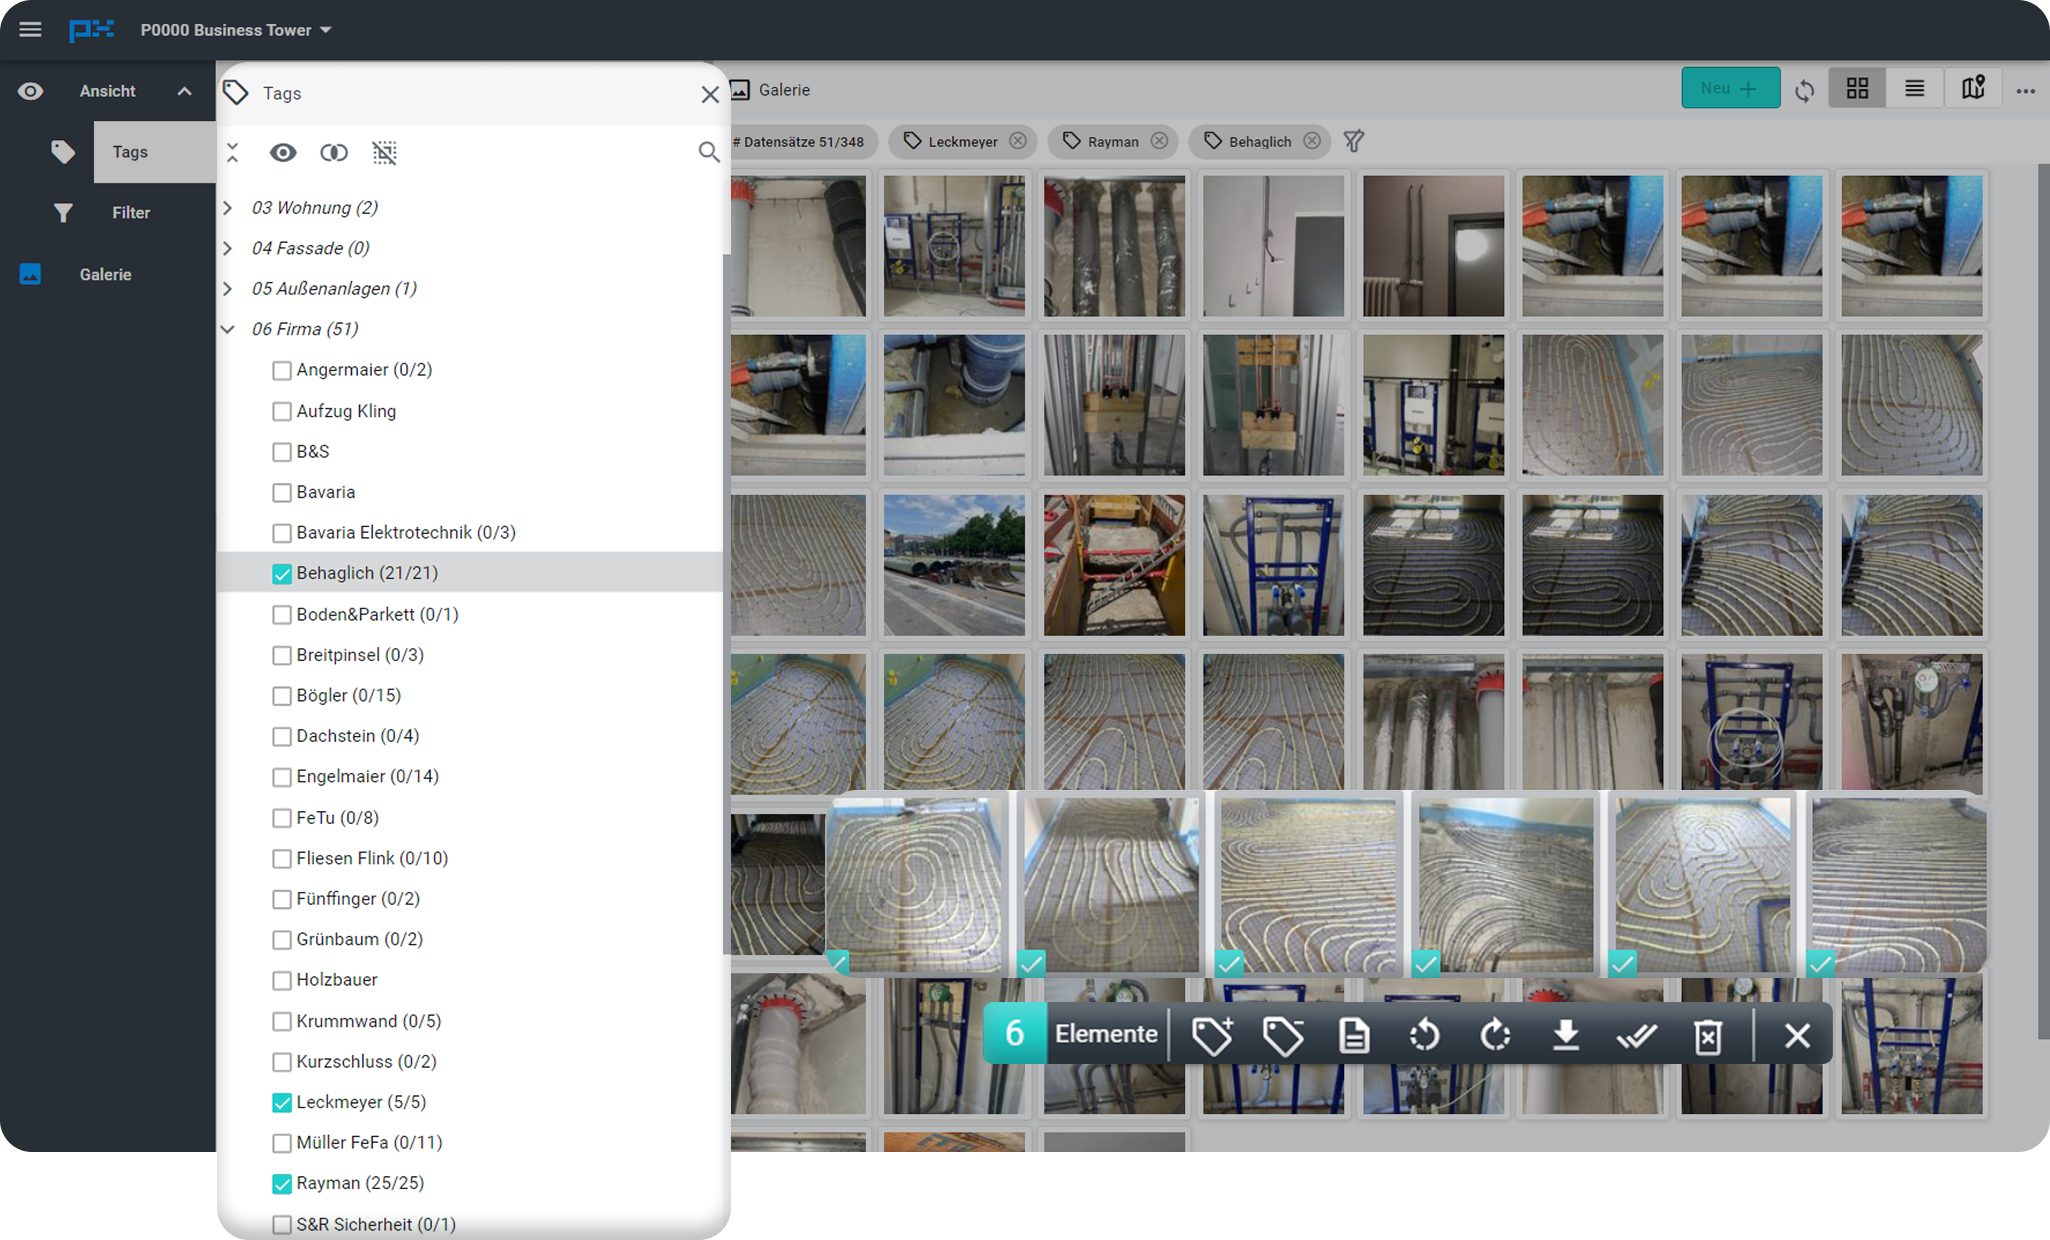Uncheck the Behaglich tag checkbox
2050x1240 pixels.
(x=282, y=574)
